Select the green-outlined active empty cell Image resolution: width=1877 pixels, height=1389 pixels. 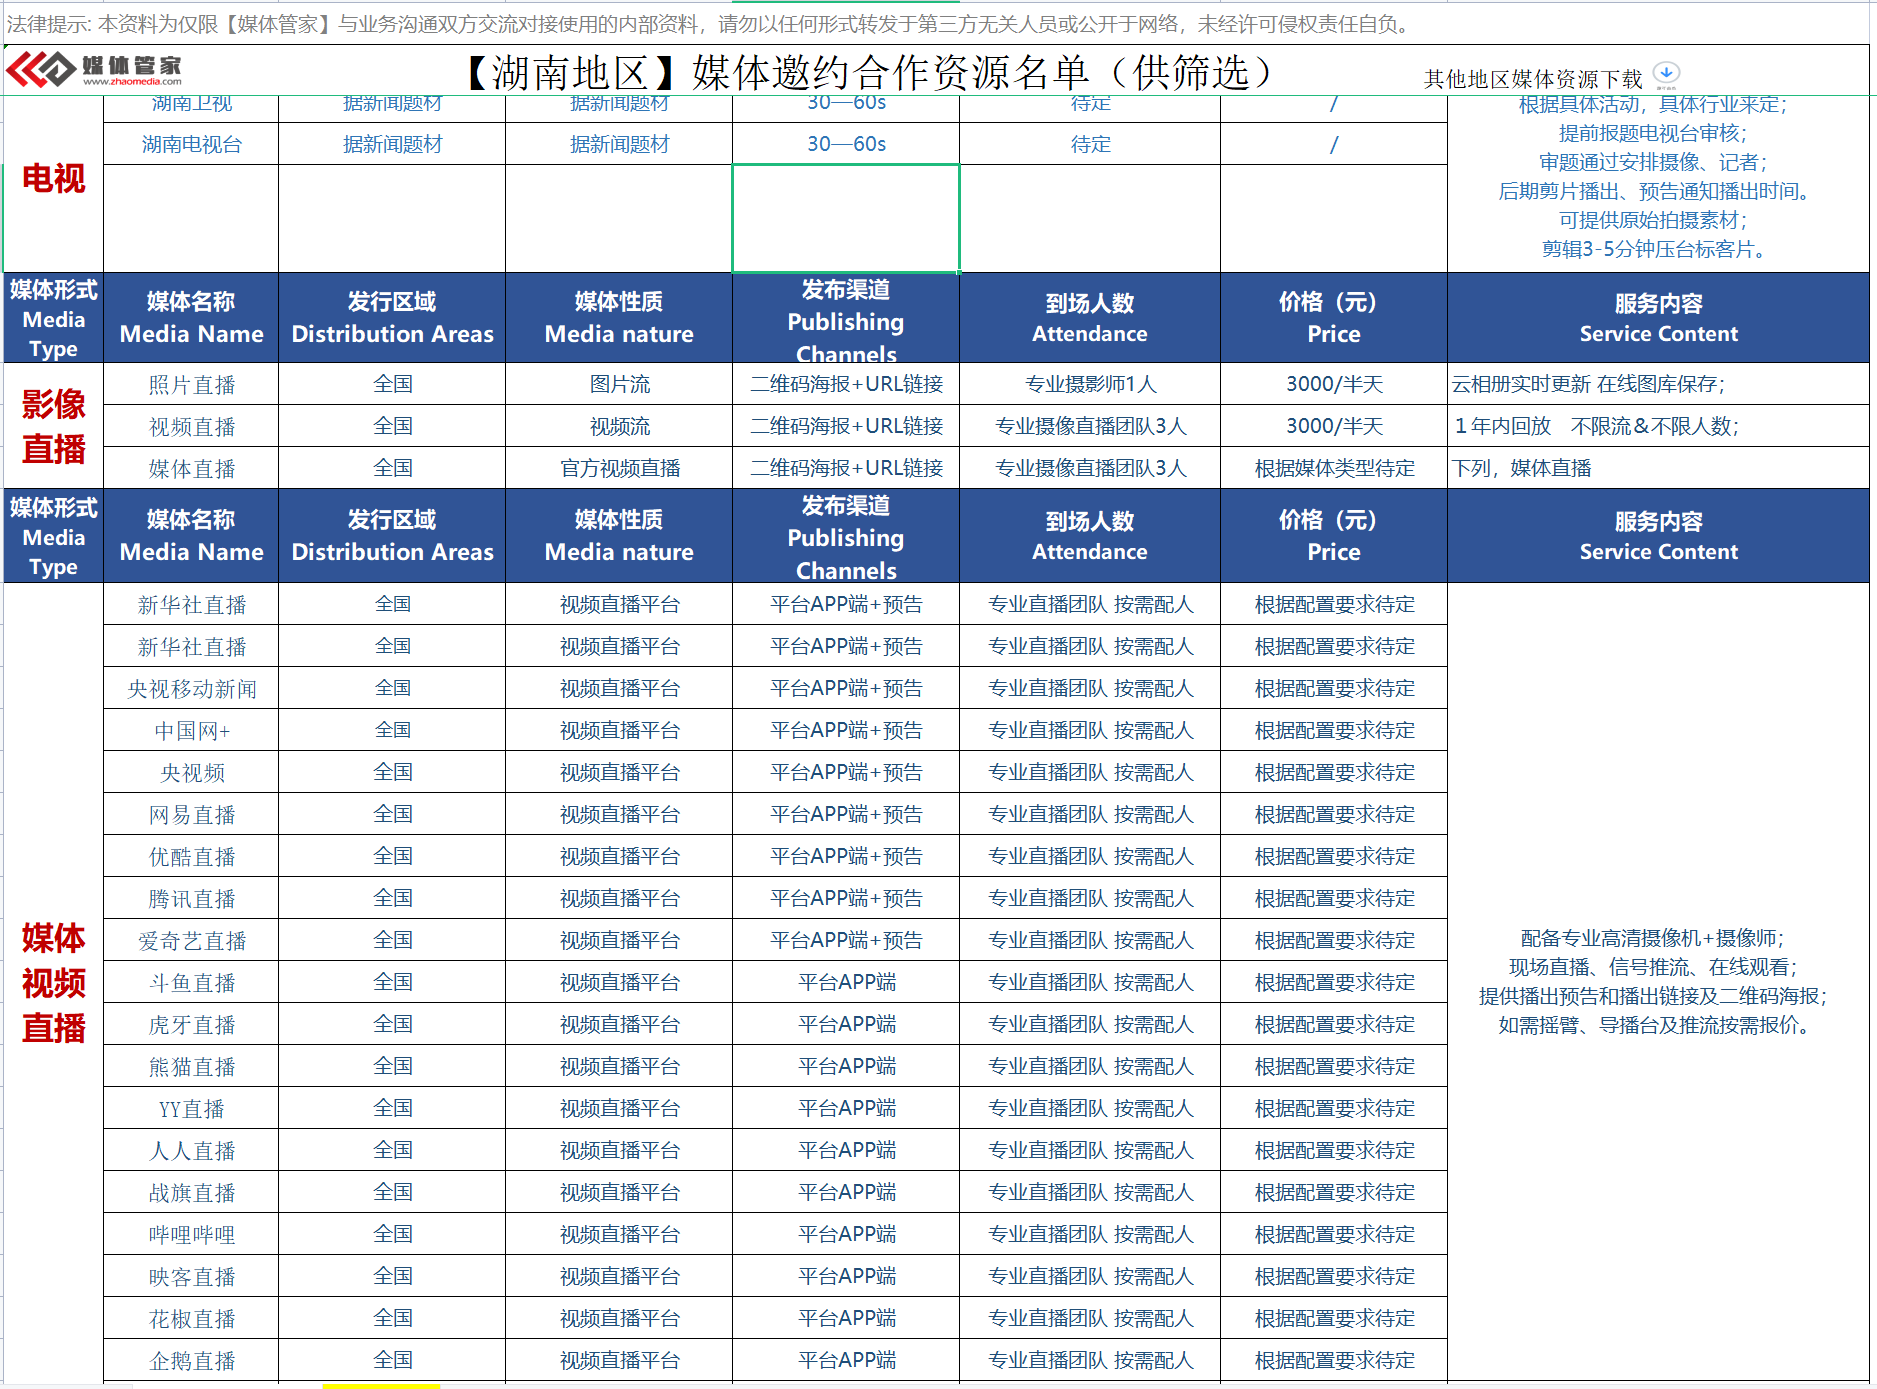[846, 218]
